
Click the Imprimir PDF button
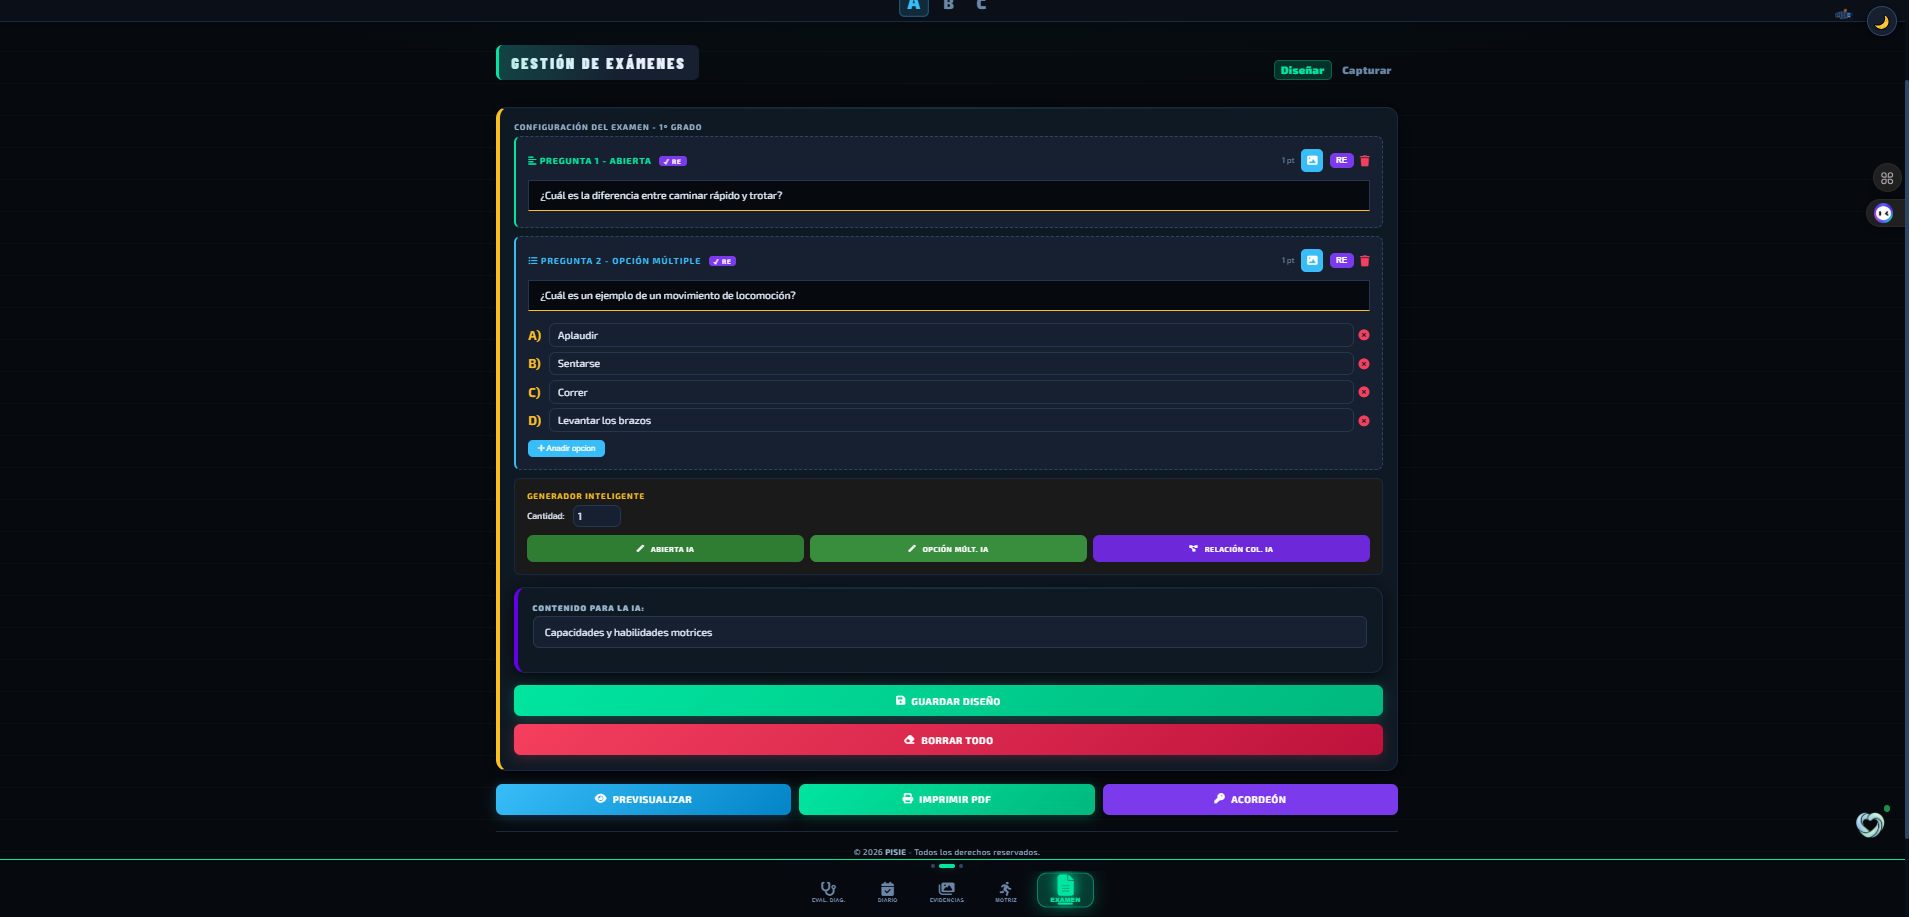pos(946,799)
